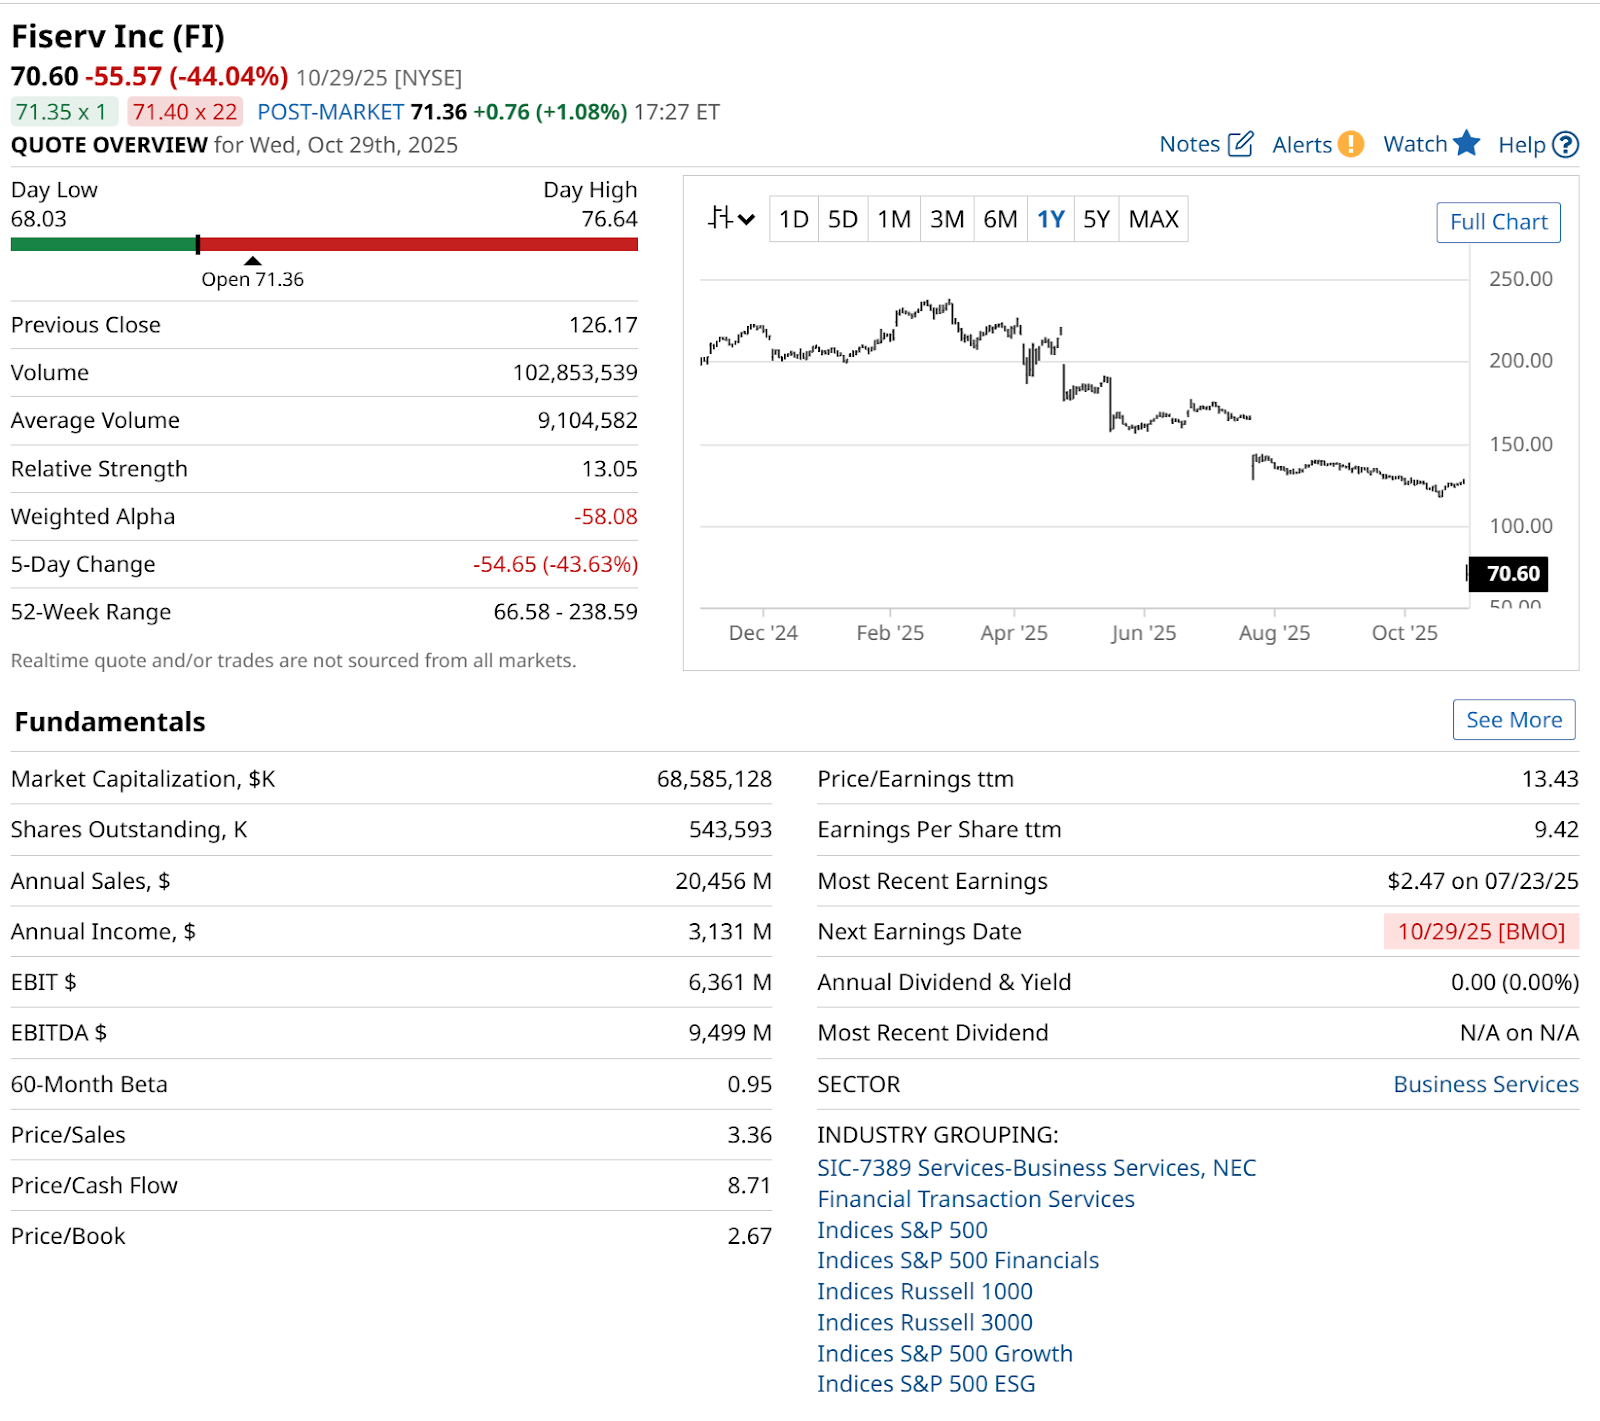Open the Full Chart button
Image resolution: width=1600 pixels, height=1421 pixels.
point(1498,222)
